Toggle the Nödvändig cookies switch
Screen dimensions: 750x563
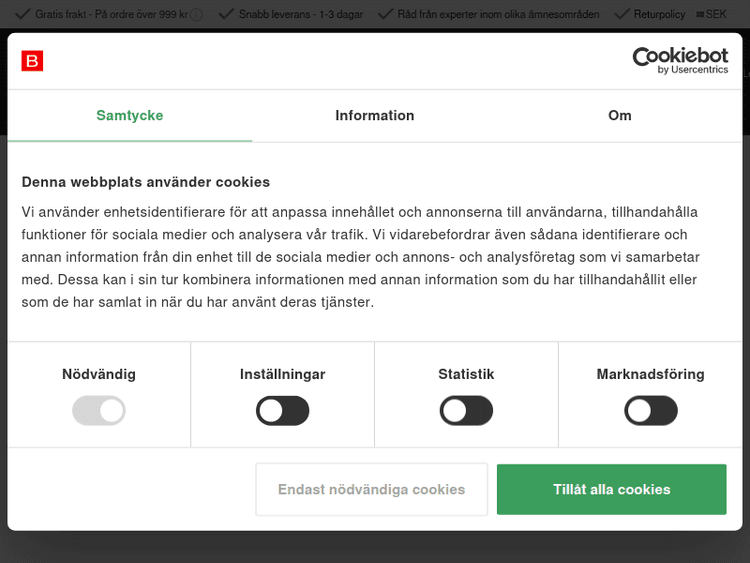coord(99,410)
